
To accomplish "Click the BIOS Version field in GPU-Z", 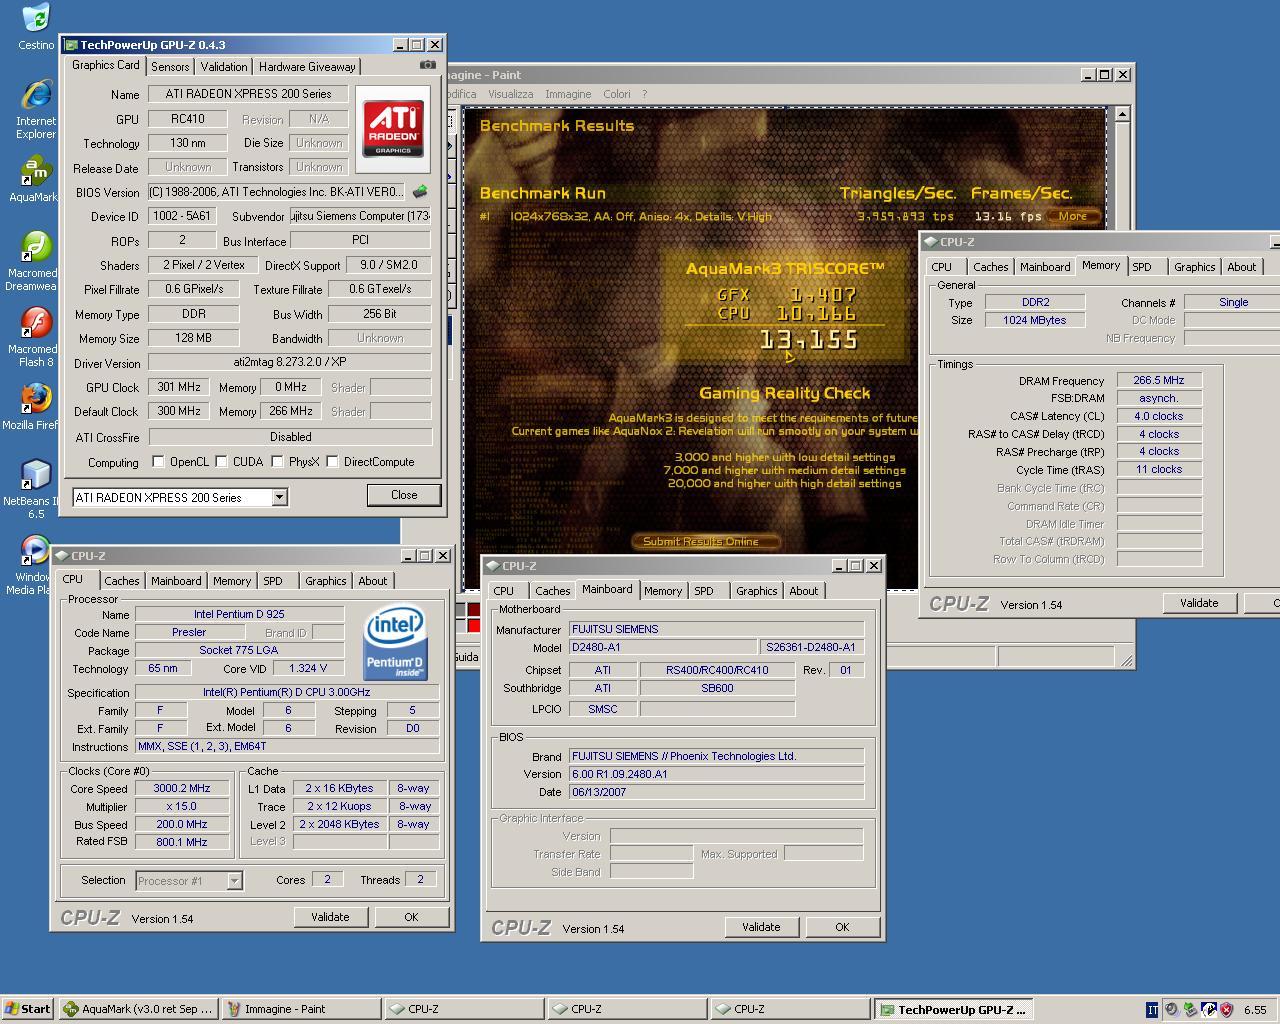I will pos(277,192).
